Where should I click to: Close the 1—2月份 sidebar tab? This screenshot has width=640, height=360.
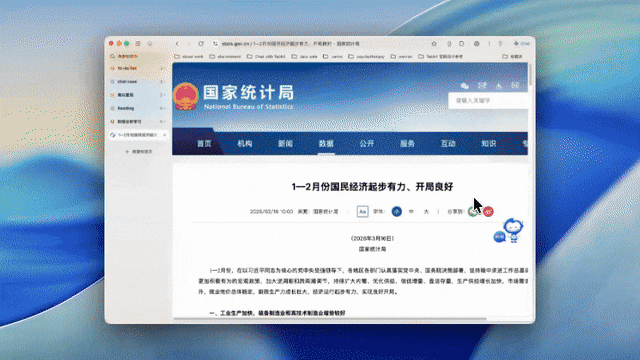tap(164, 135)
